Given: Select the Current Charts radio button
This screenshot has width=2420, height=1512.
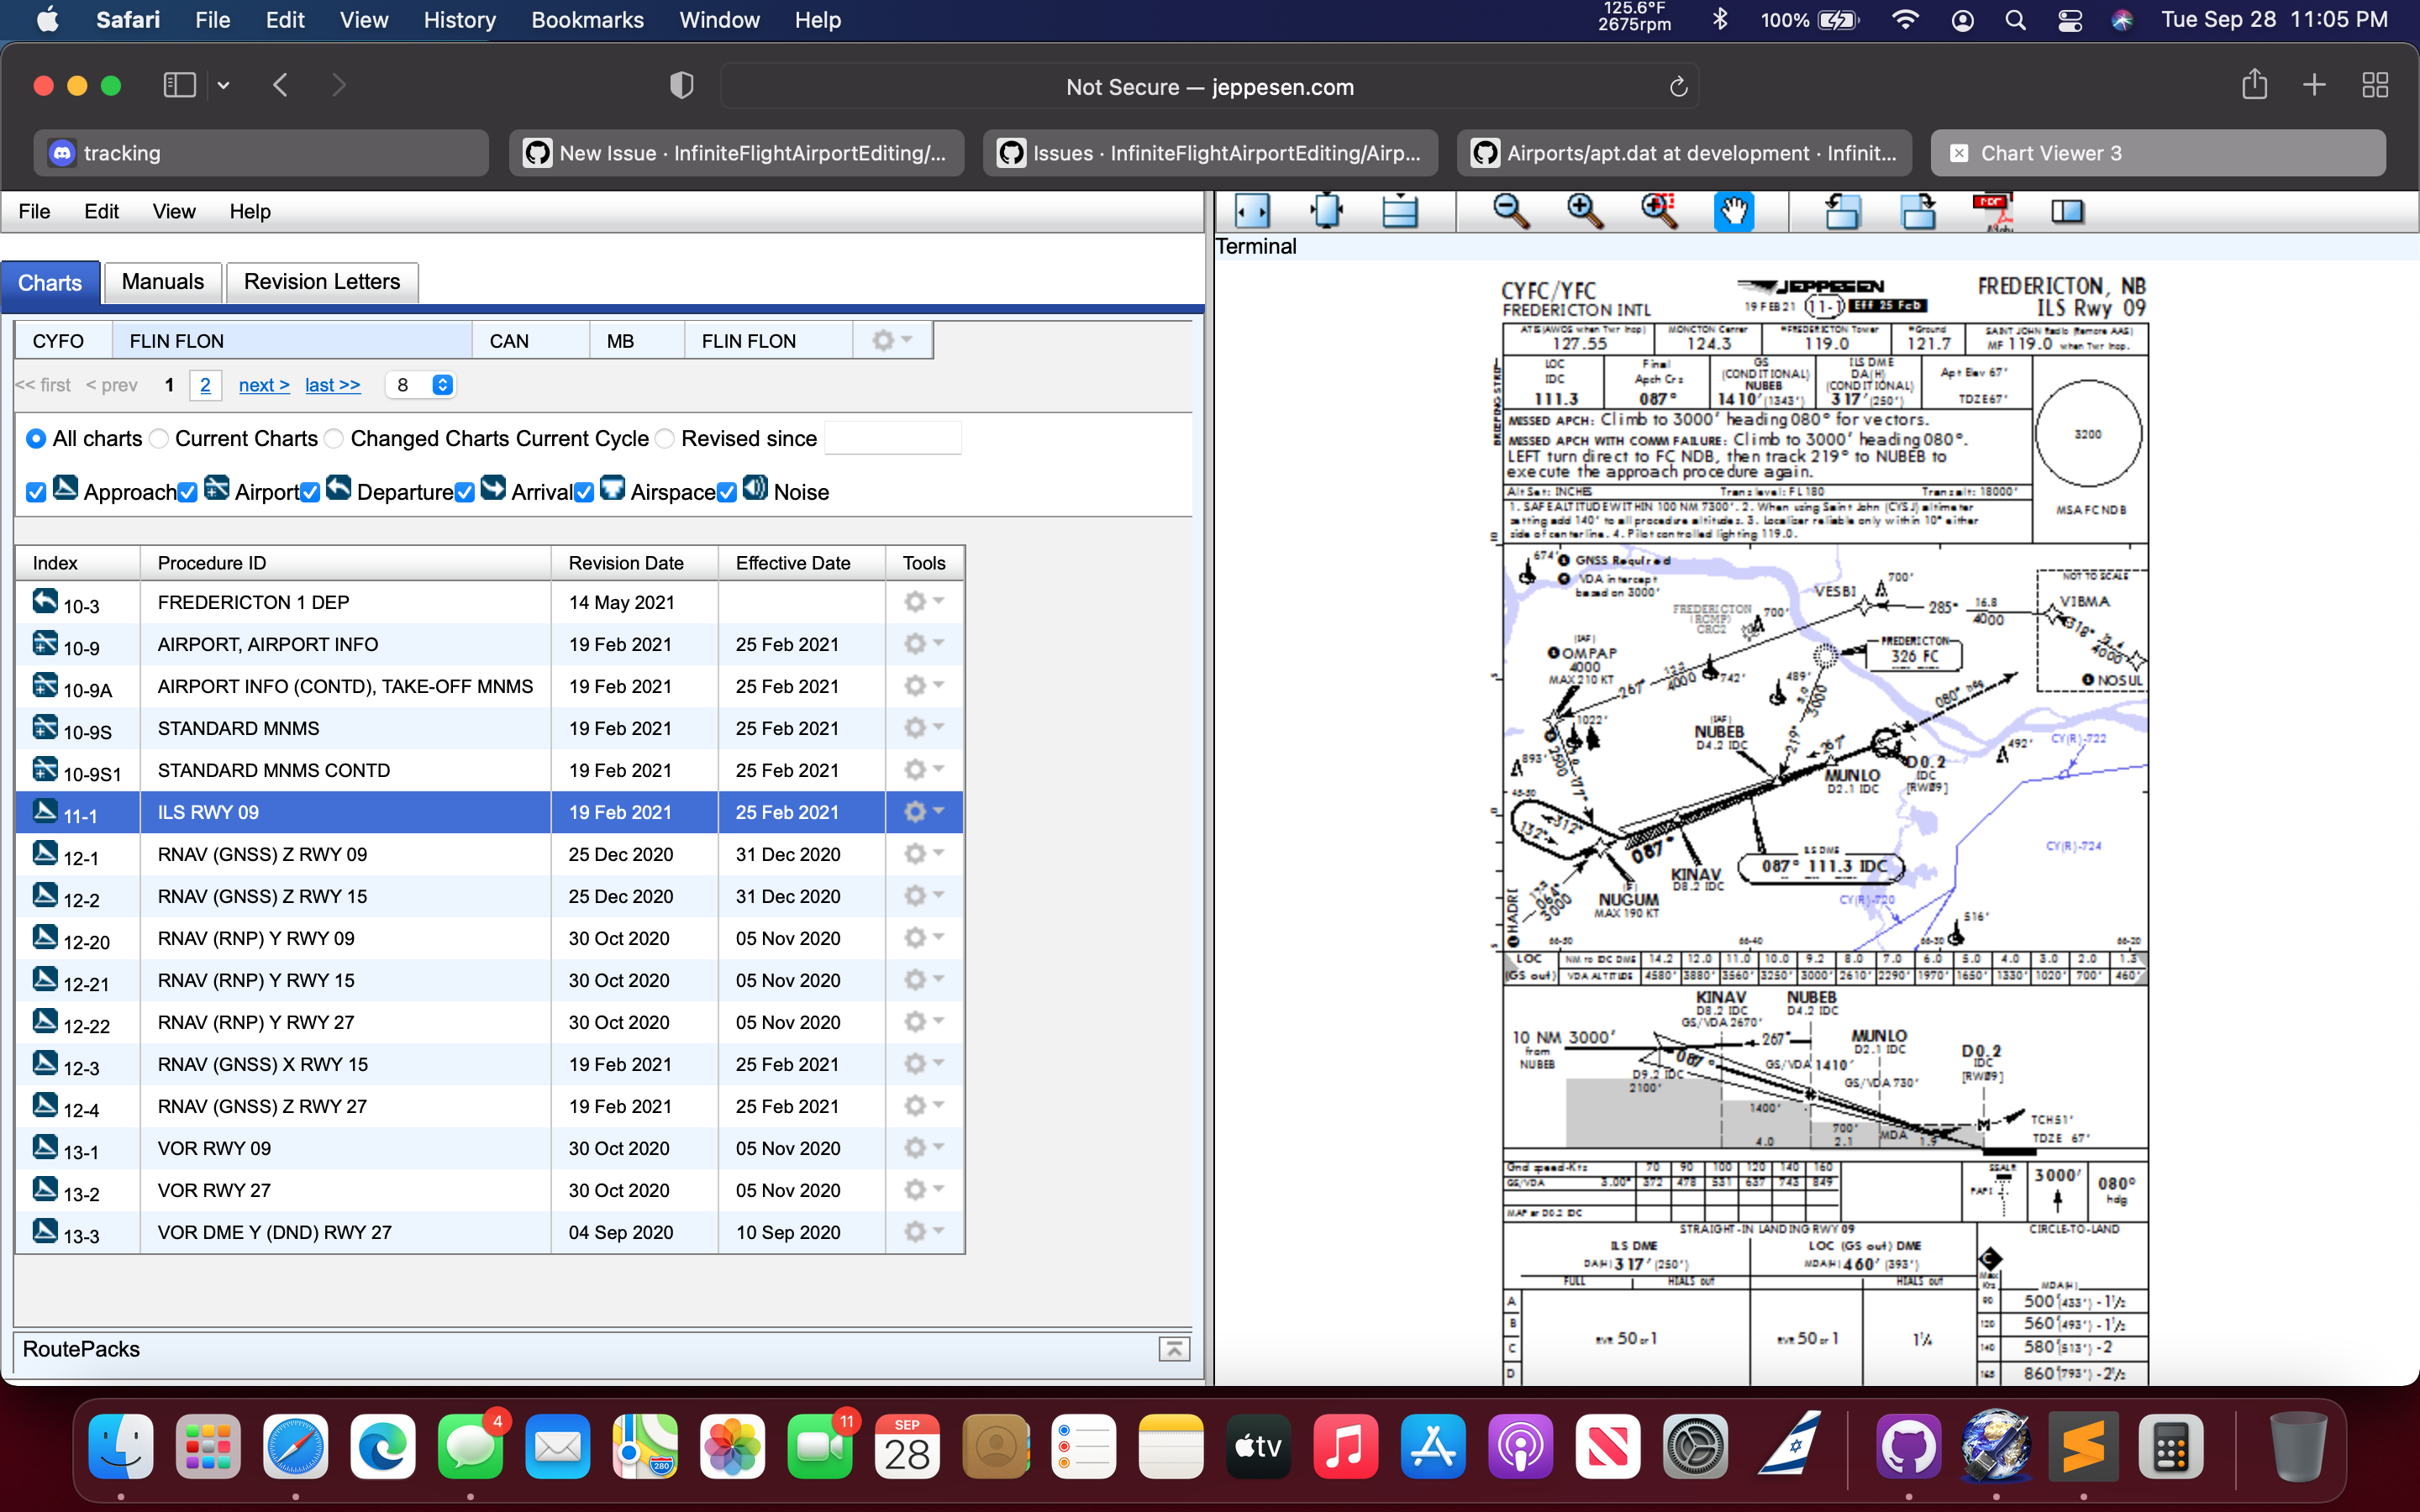Looking at the screenshot, I should [159, 438].
